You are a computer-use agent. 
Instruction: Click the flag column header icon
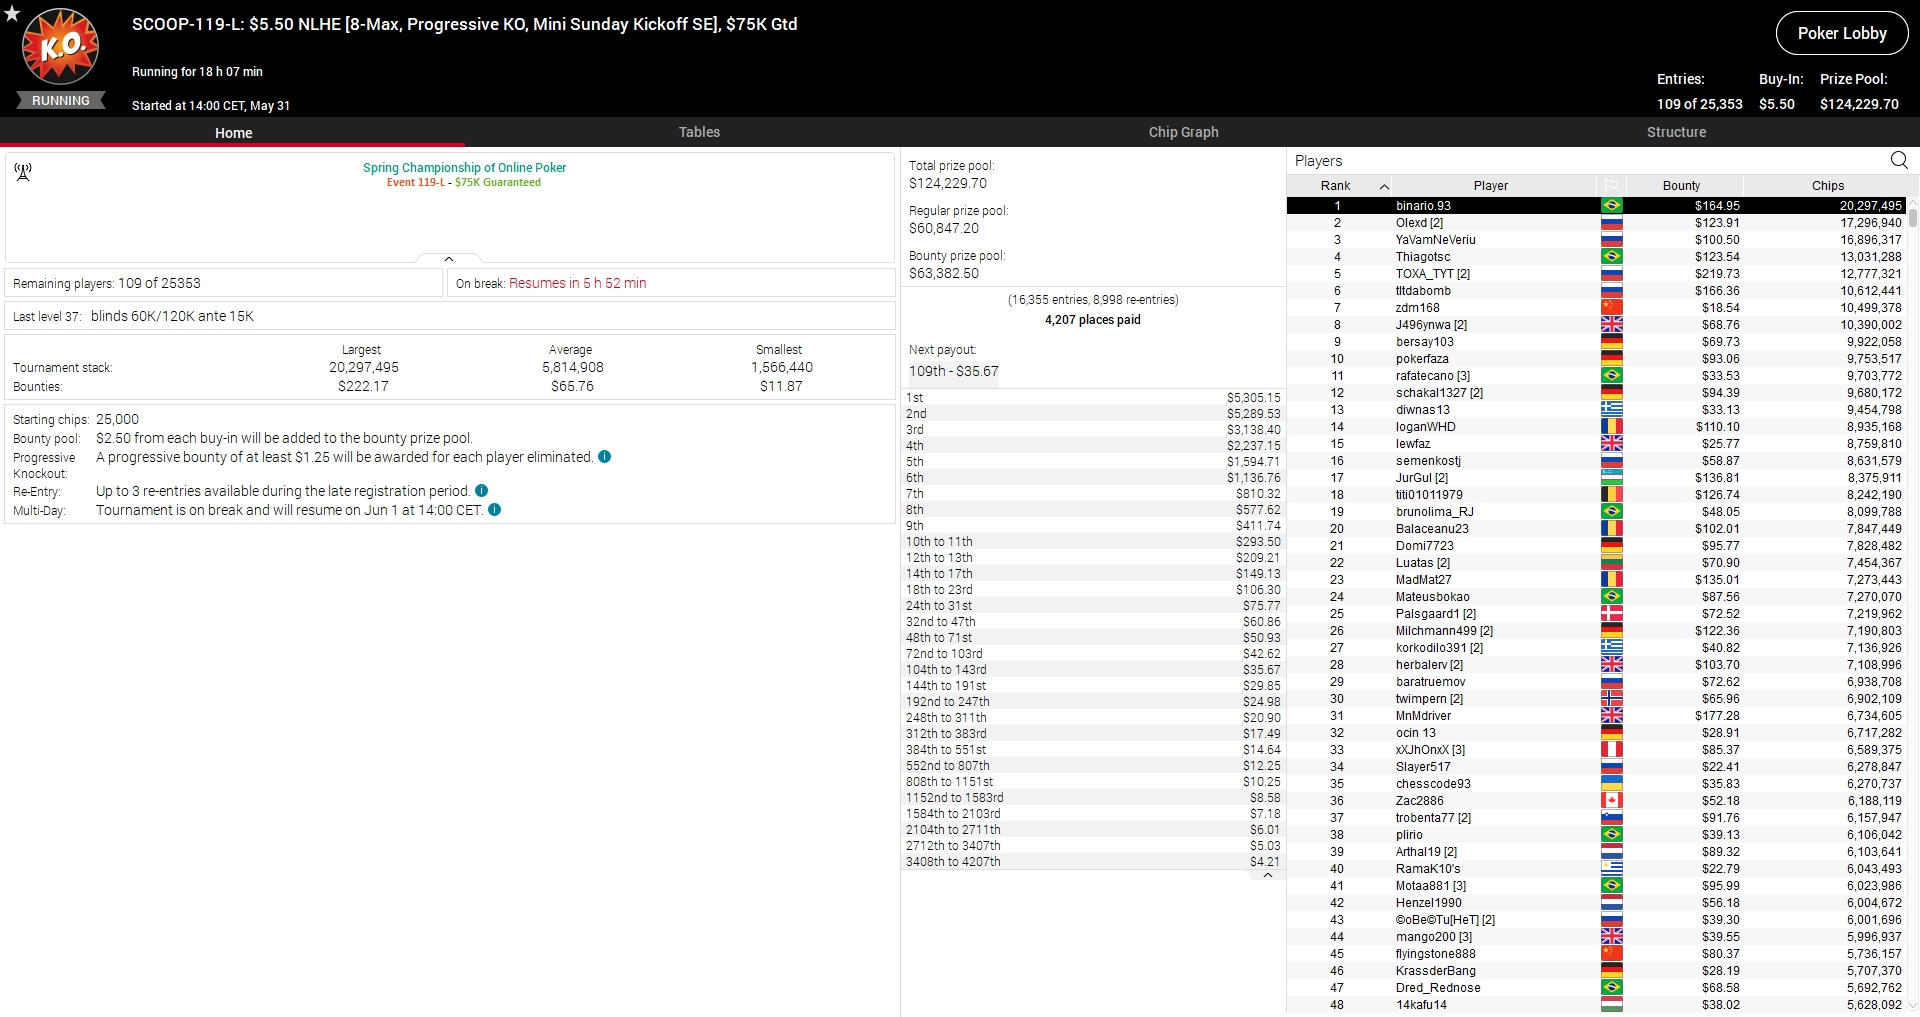(1611, 186)
